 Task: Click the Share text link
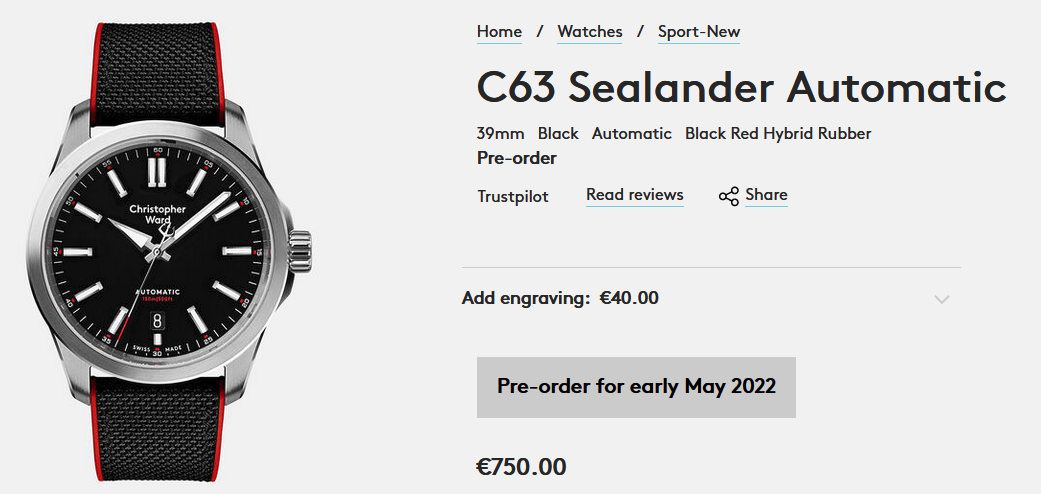[766, 195]
